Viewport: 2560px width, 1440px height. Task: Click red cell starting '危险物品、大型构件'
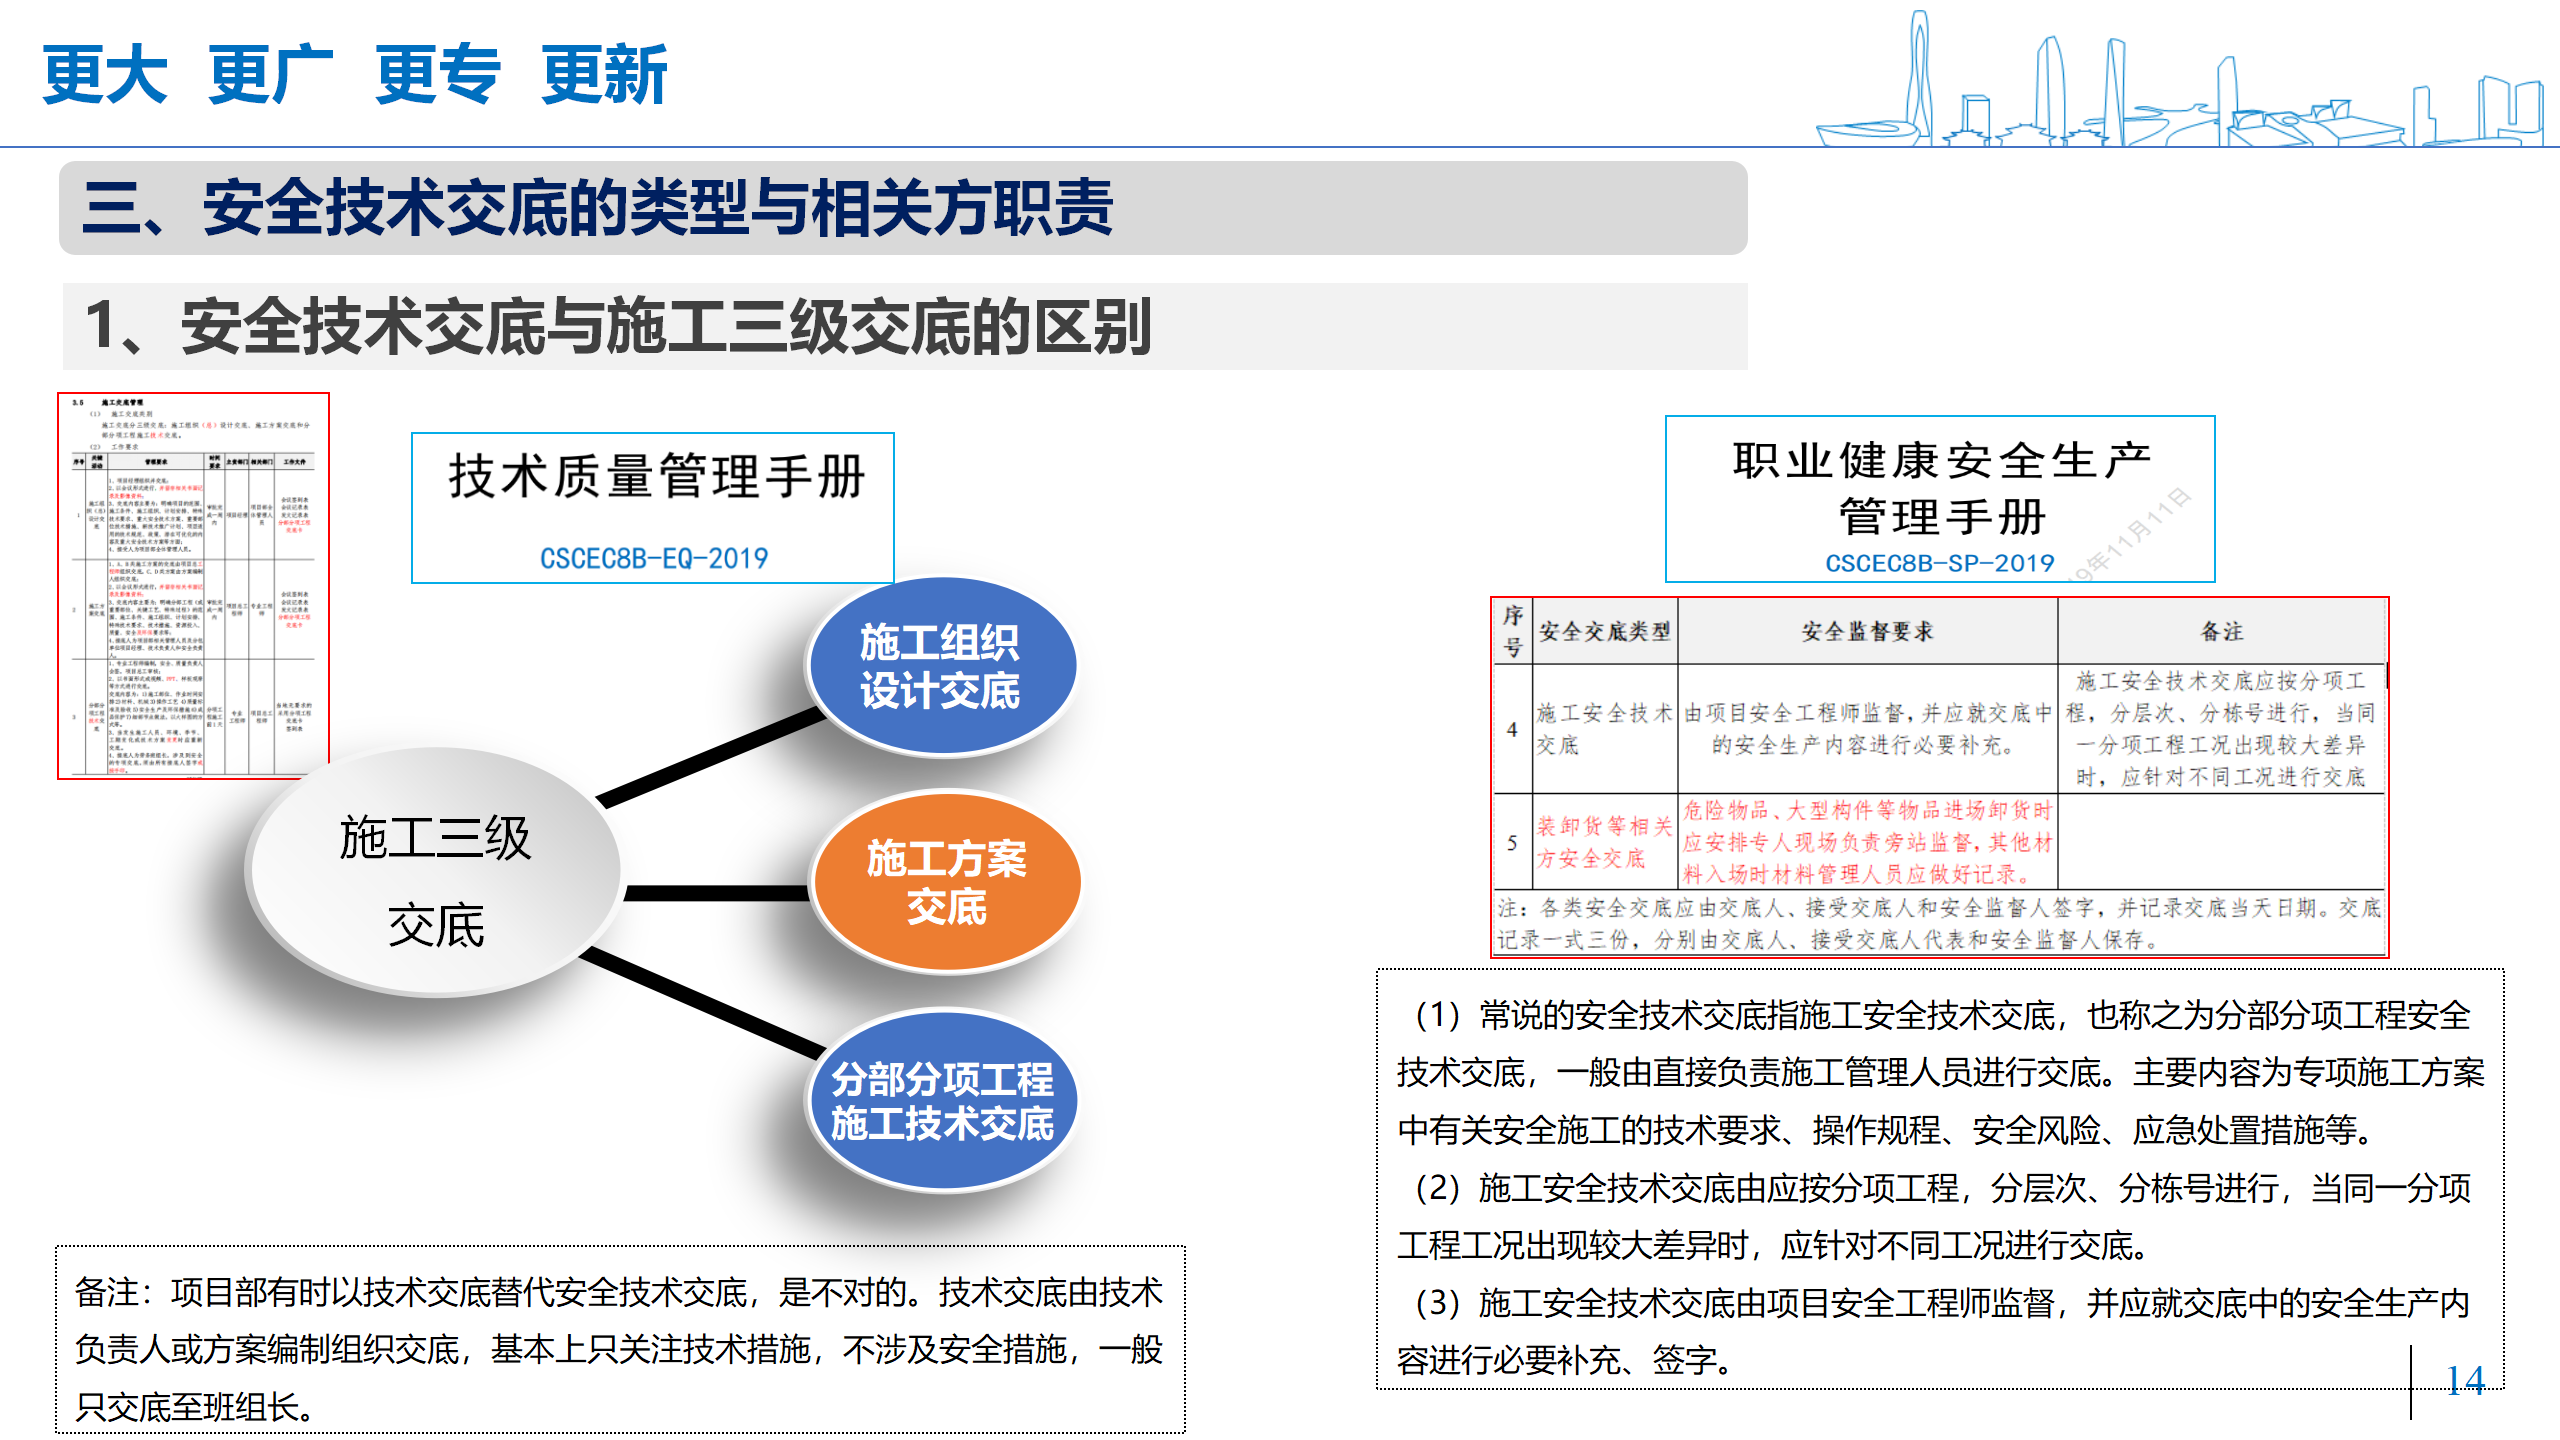tap(1867, 842)
